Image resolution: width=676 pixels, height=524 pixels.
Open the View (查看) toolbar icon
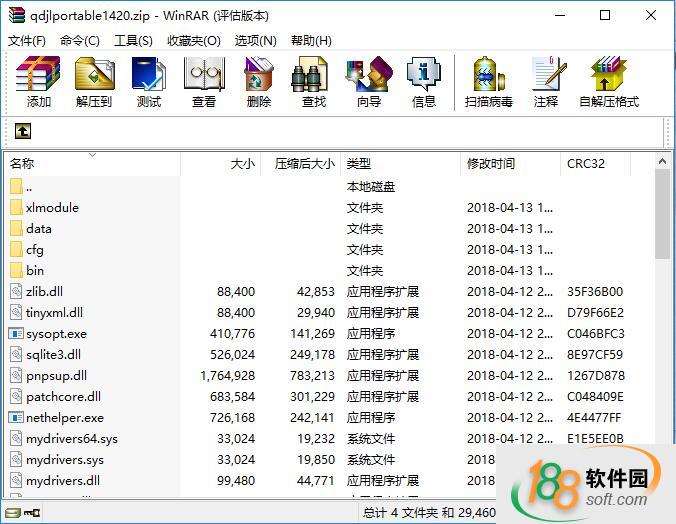pos(204,81)
